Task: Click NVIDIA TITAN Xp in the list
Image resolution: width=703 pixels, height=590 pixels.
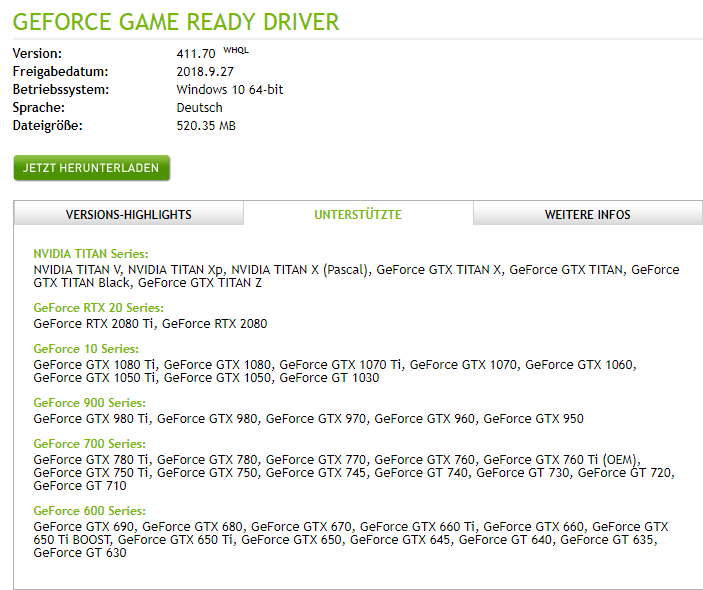Action: 175,269
